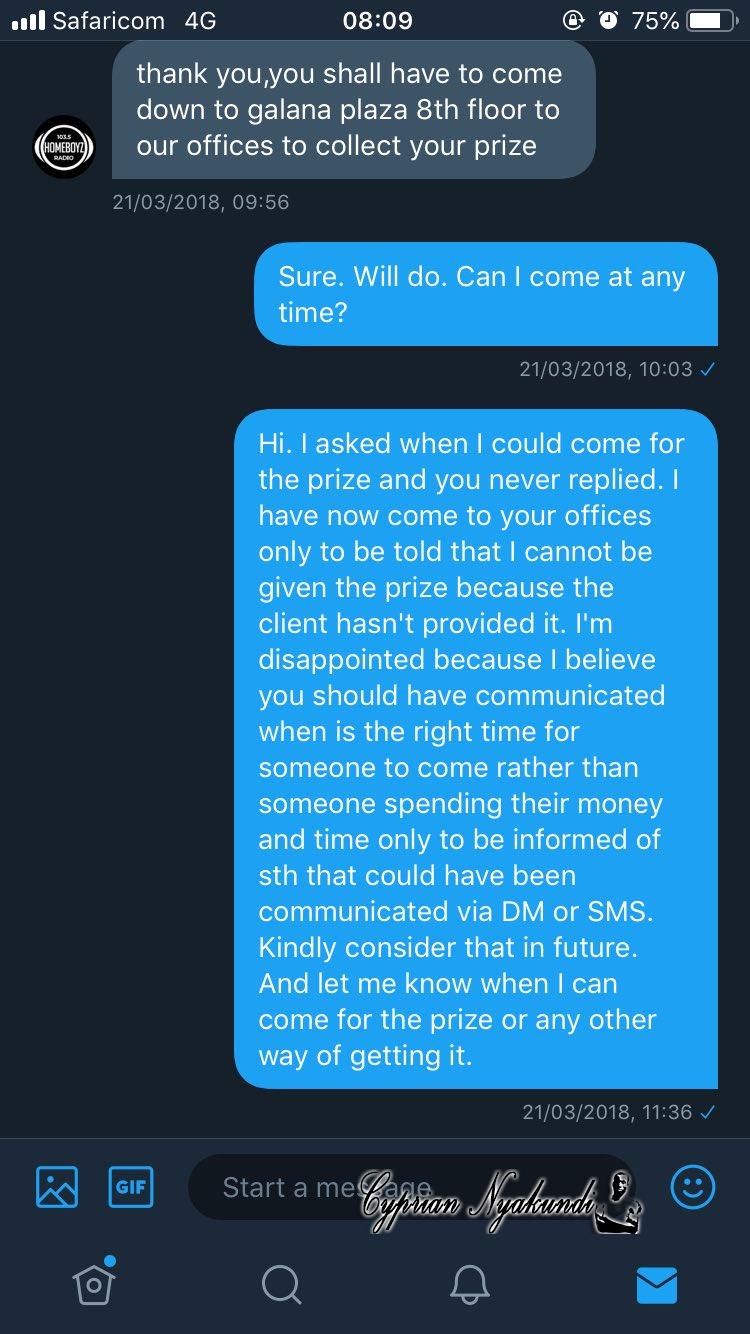Tap the 21/03/2018, 09:56 timestamp

pyautogui.click(x=201, y=202)
